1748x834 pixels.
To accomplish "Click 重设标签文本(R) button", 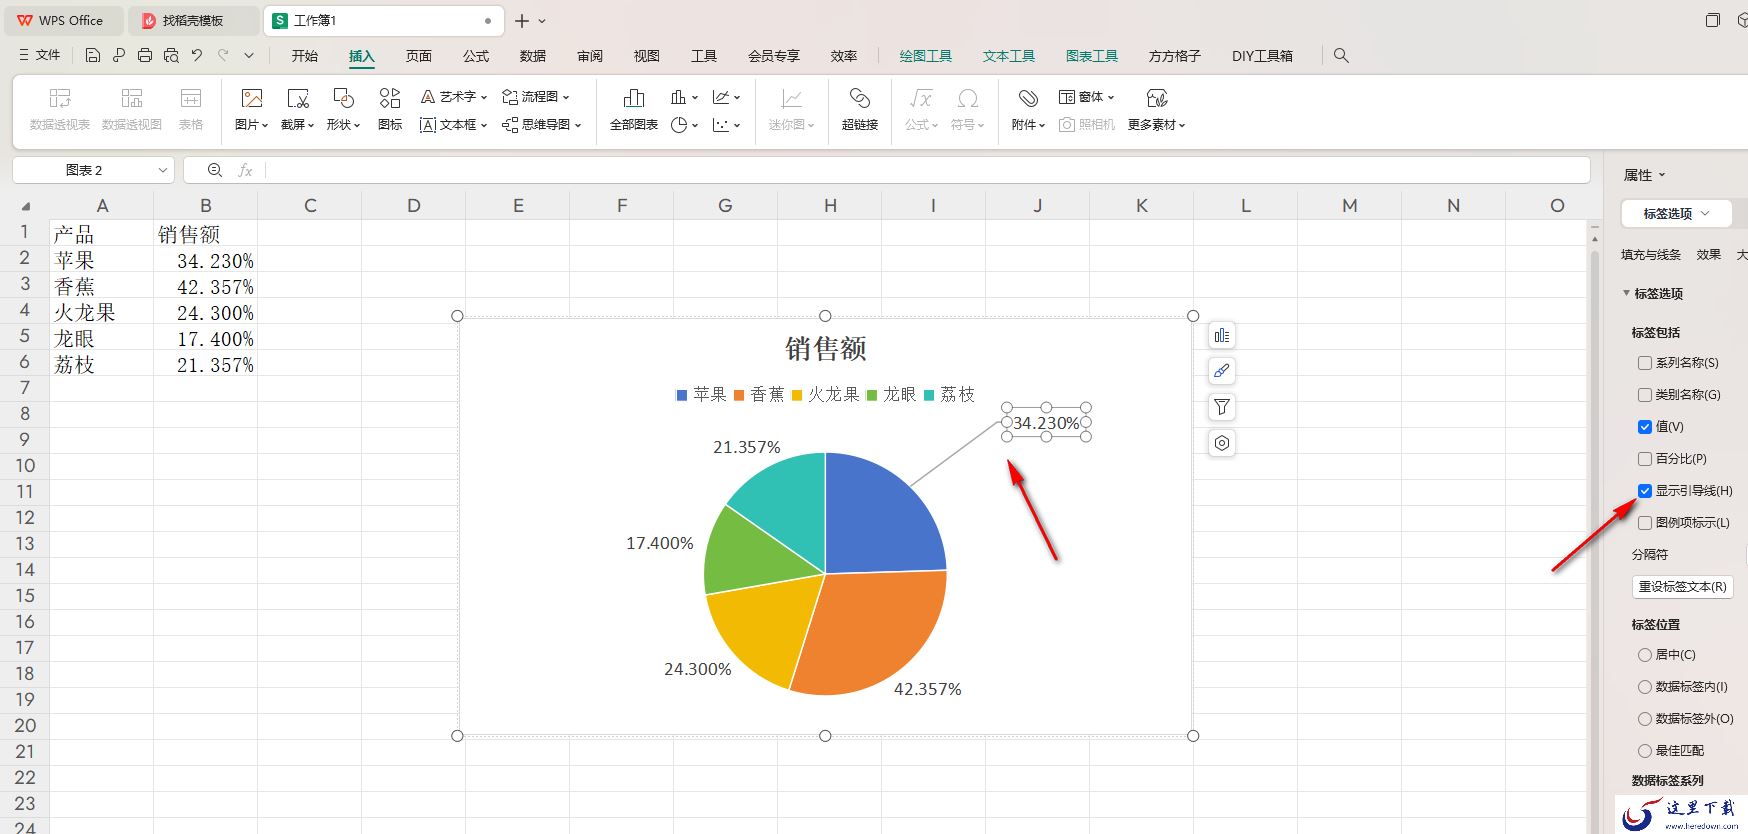I will [x=1683, y=587].
